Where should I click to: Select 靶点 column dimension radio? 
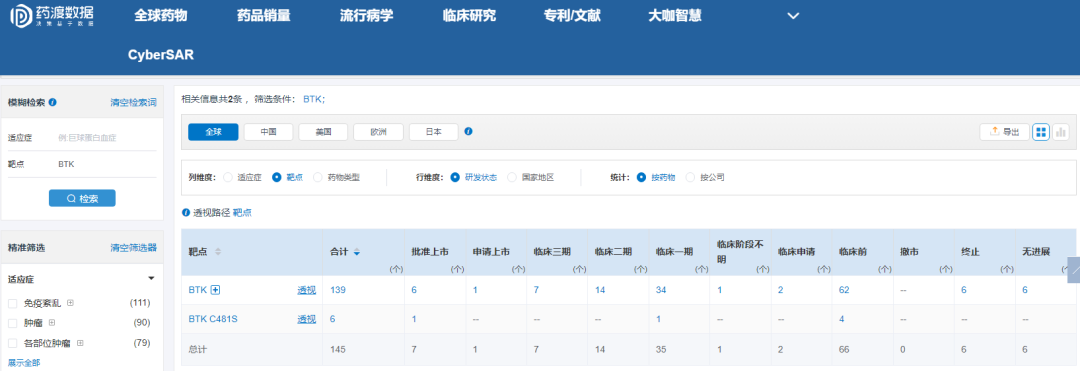click(x=277, y=177)
